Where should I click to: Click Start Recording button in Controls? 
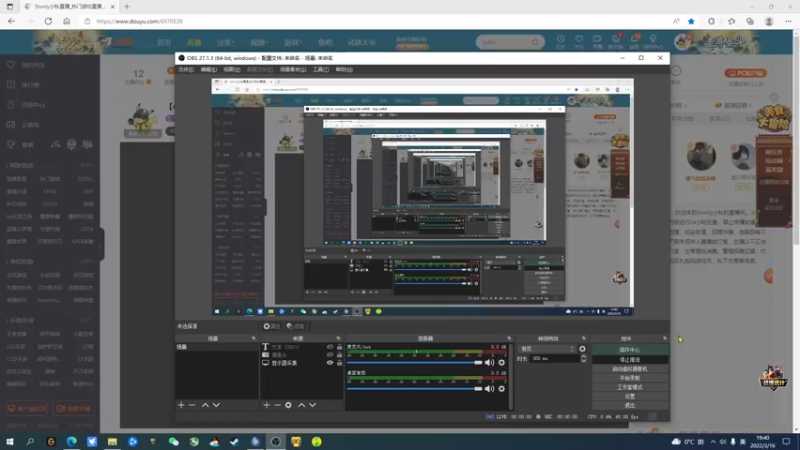(x=630, y=378)
